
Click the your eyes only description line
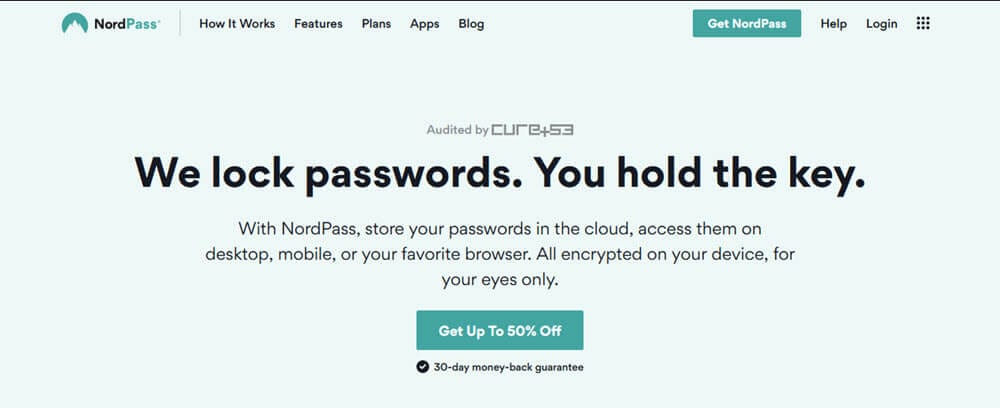(500, 280)
